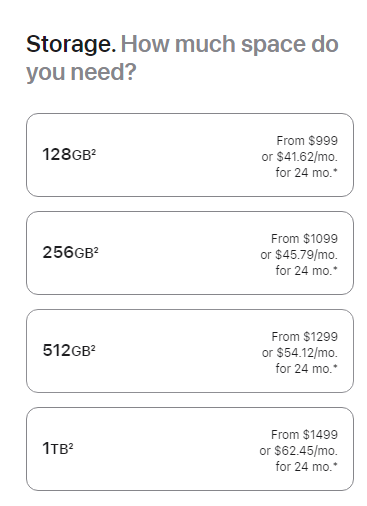367x506 pixels.
Task: Open footnote 2 beside 1TB
Action: (x=71, y=445)
